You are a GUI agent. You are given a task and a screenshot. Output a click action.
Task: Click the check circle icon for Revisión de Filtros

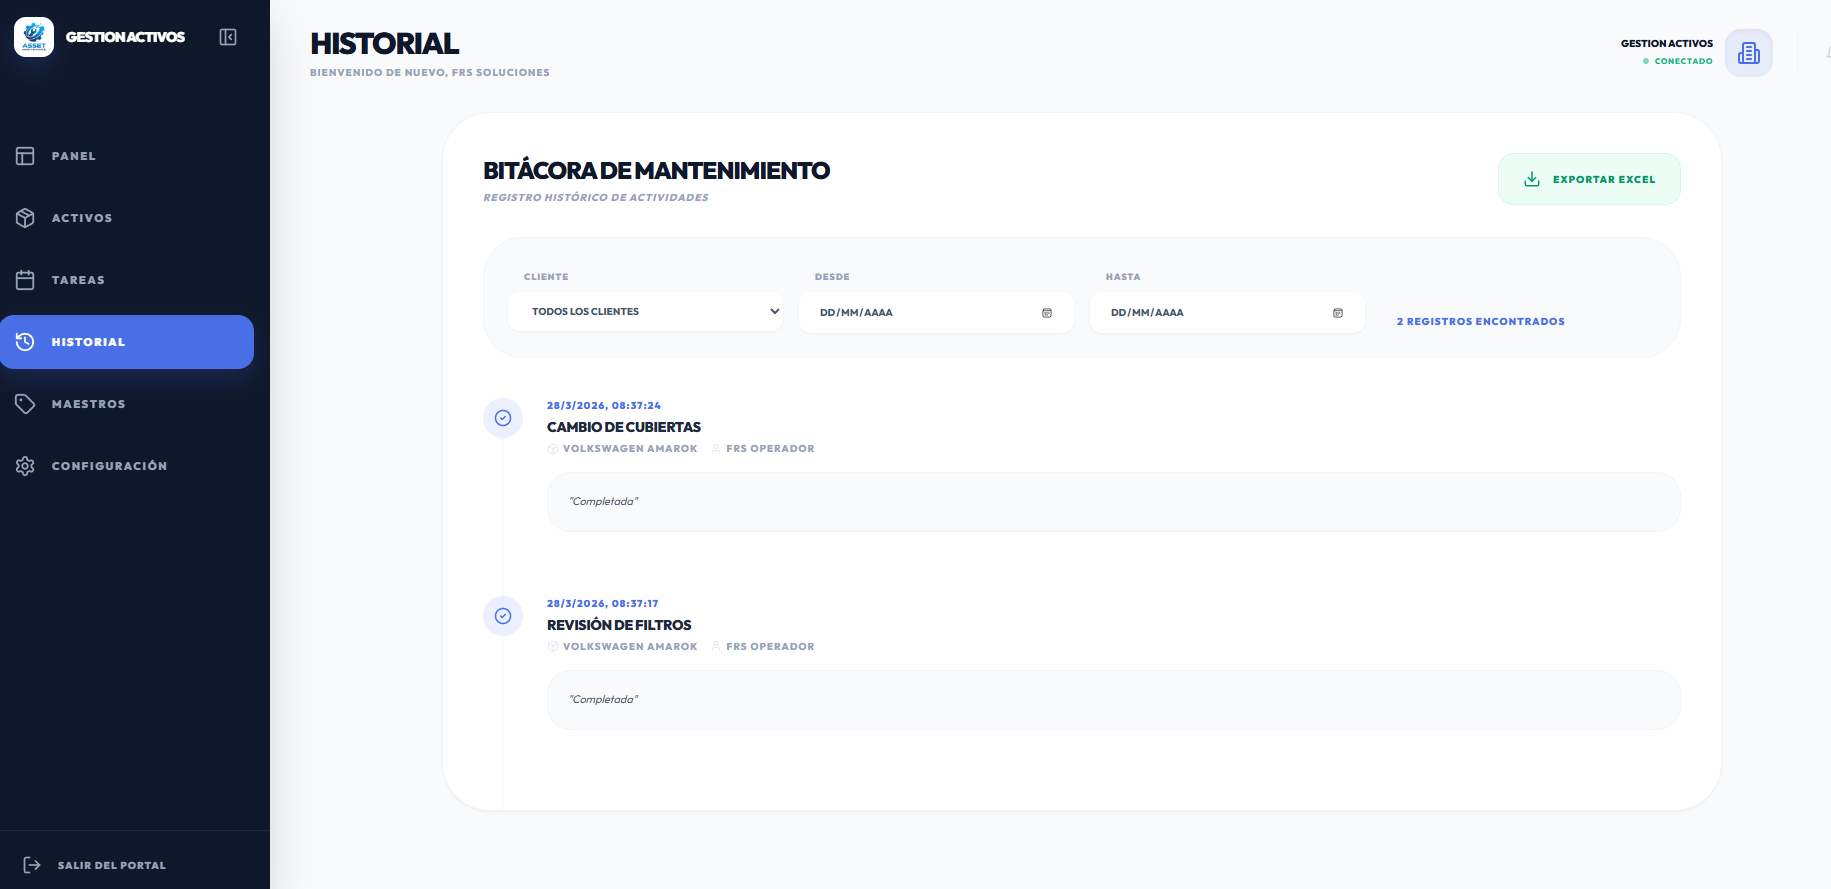click(x=503, y=616)
